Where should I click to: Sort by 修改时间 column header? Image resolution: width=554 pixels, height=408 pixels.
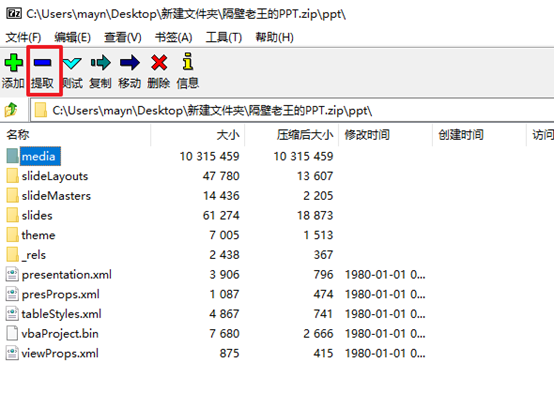point(385,135)
